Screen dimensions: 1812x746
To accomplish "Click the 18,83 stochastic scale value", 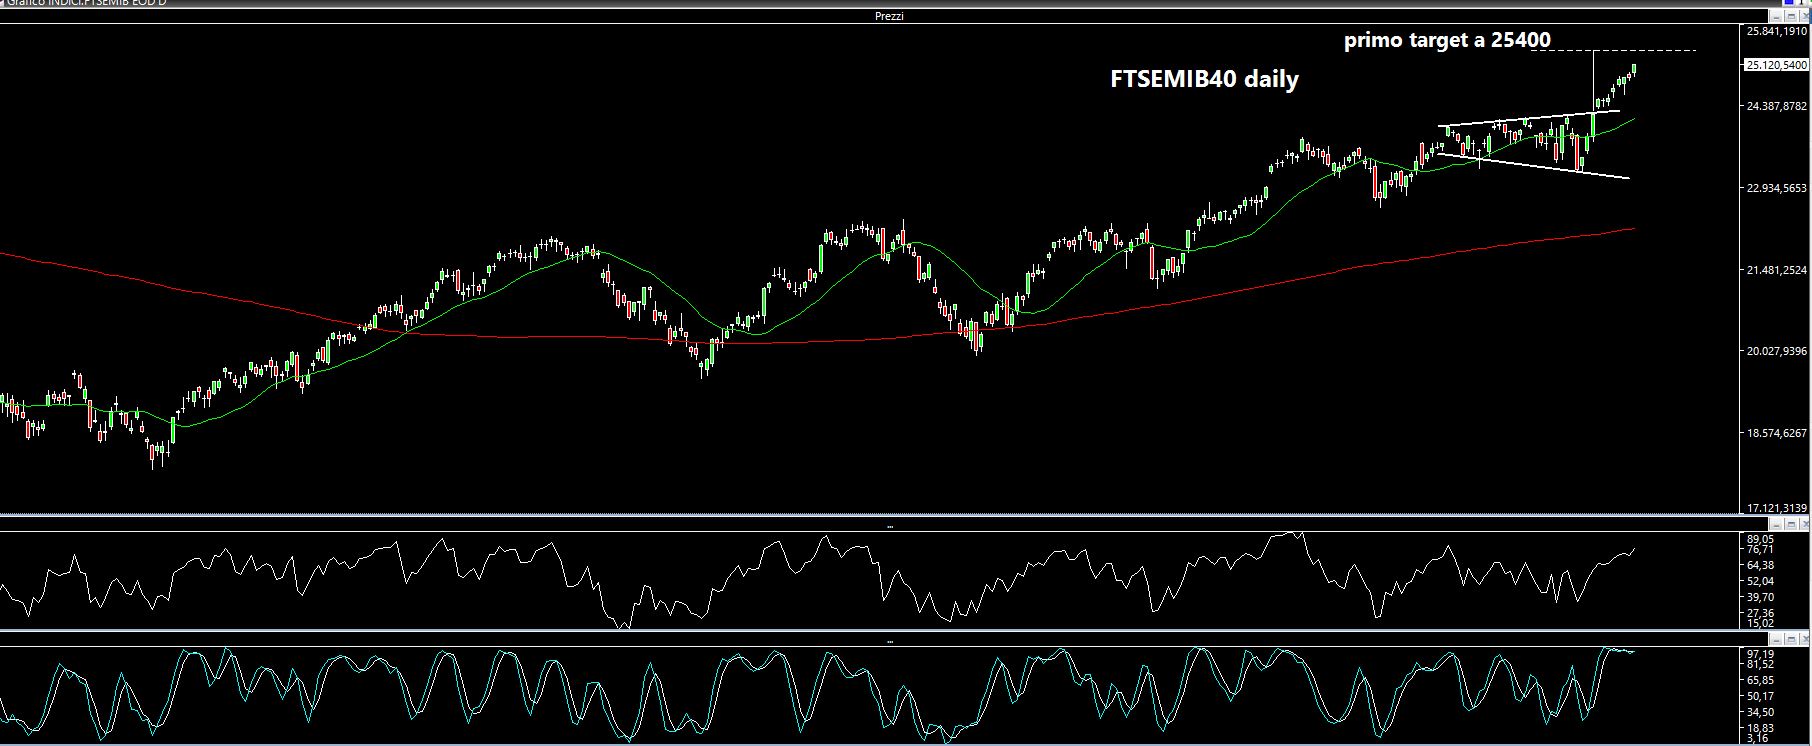I will (1760, 728).
